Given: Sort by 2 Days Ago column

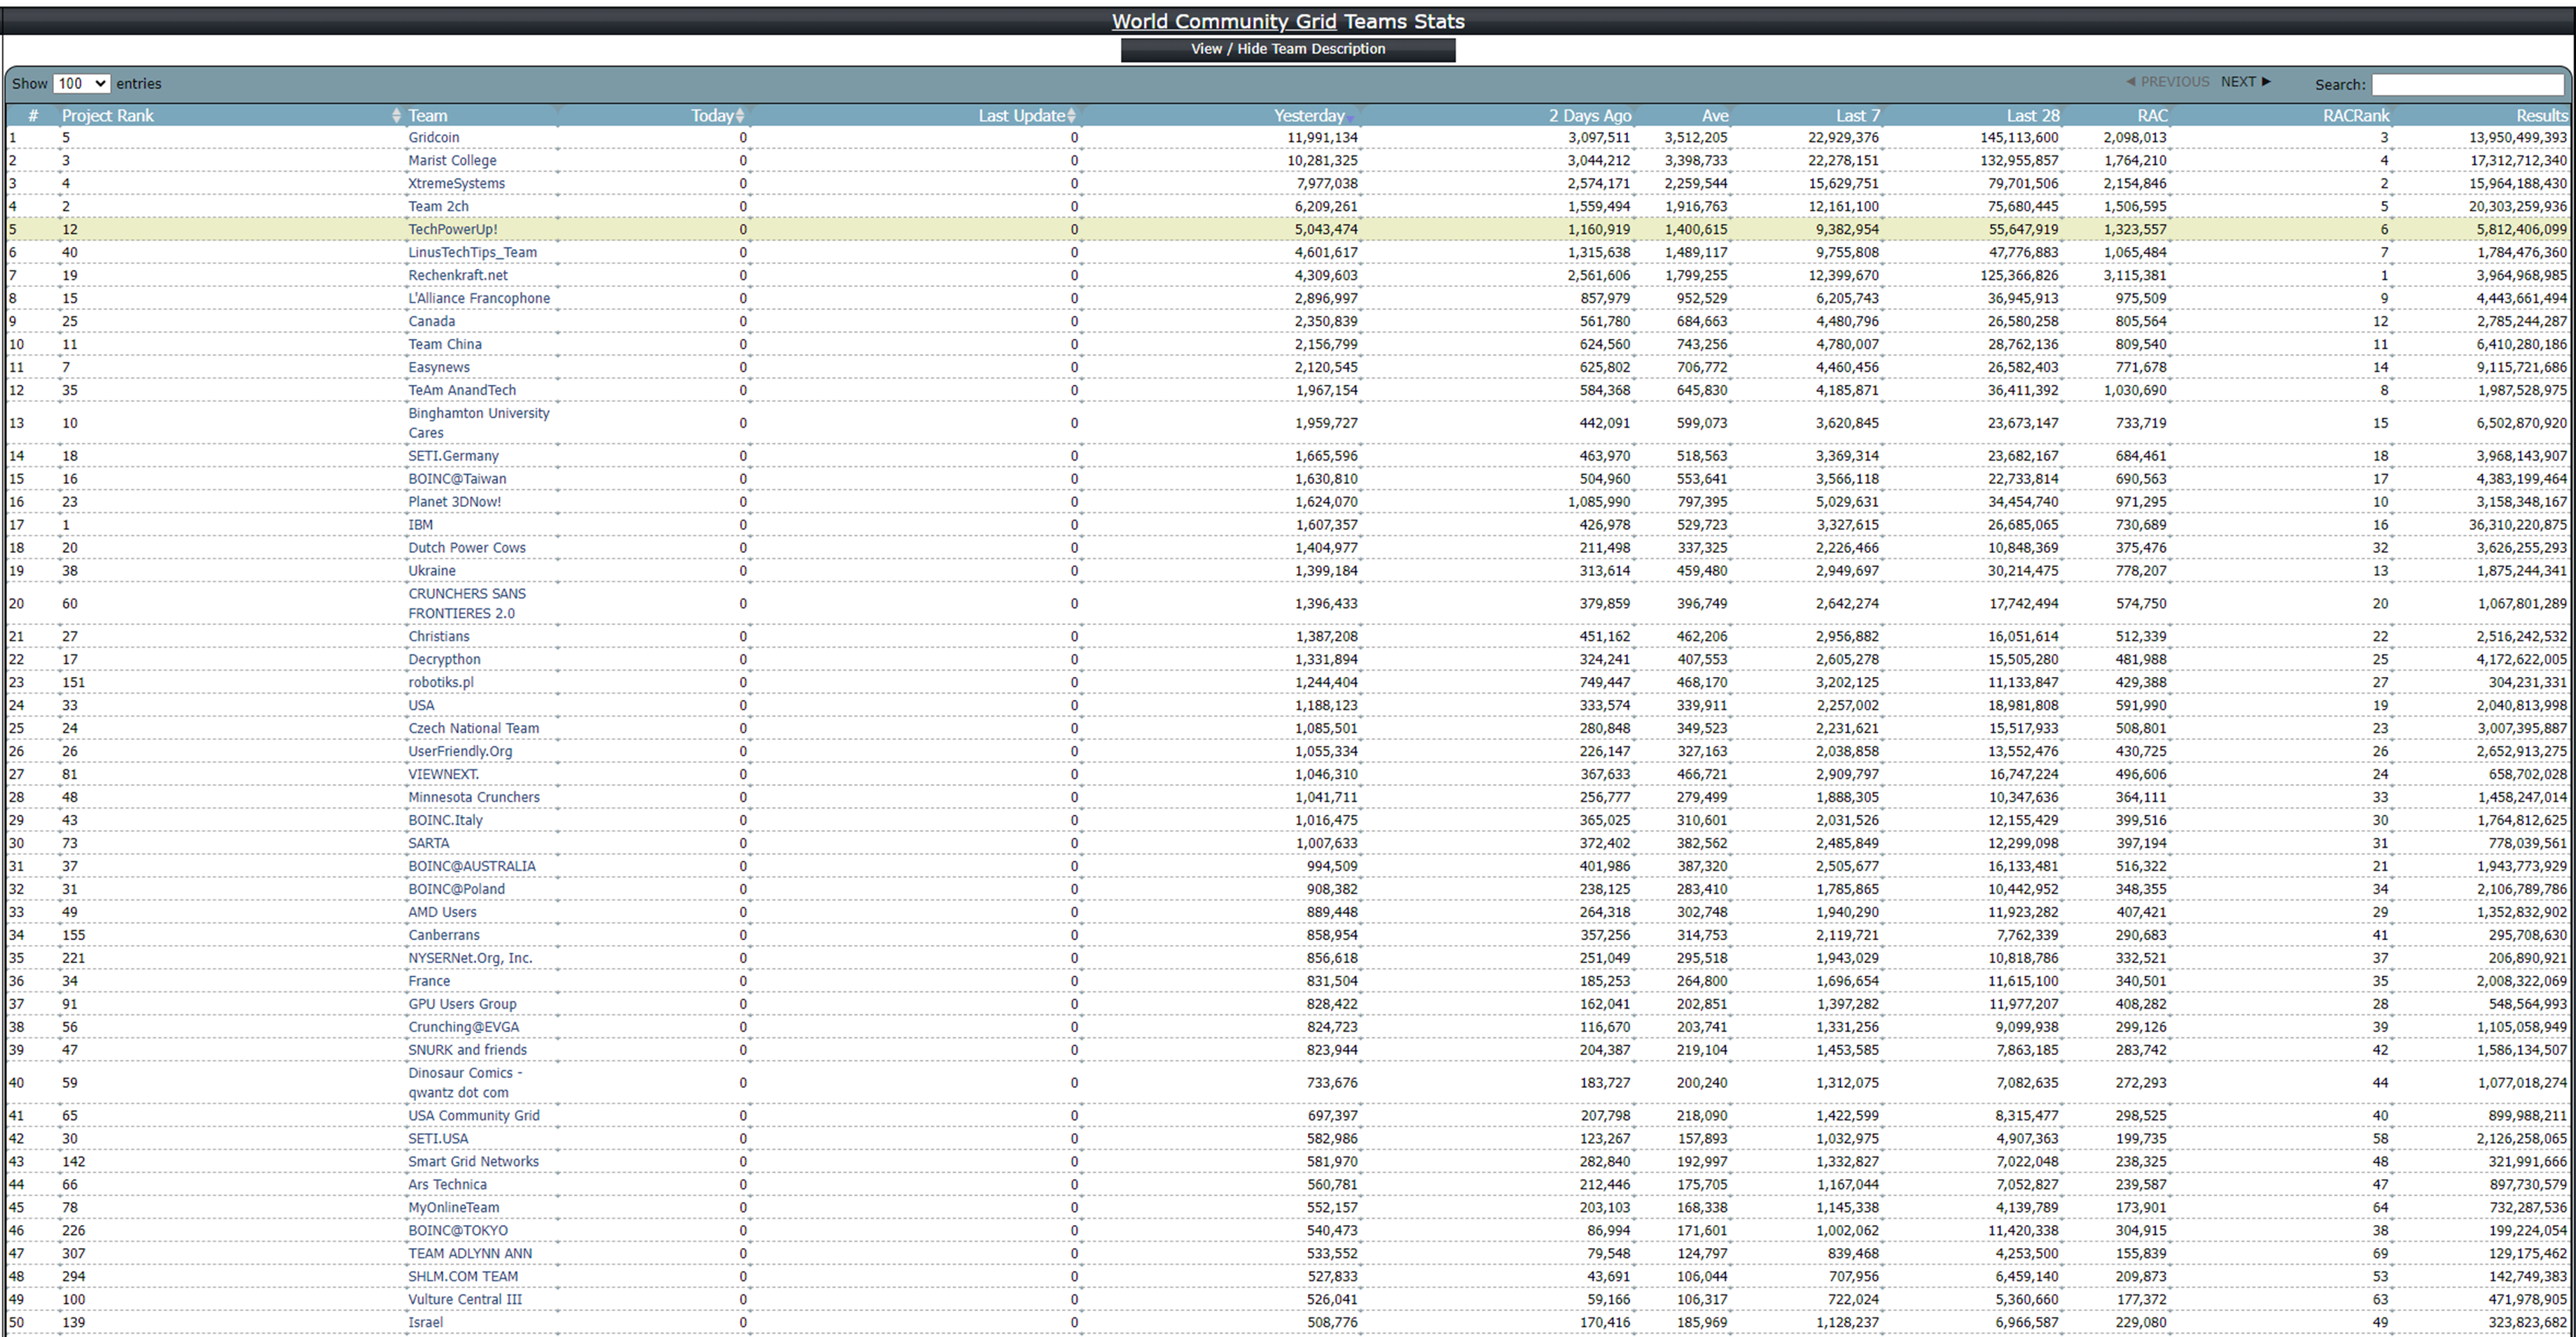Looking at the screenshot, I should pyautogui.click(x=1590, y=116).
